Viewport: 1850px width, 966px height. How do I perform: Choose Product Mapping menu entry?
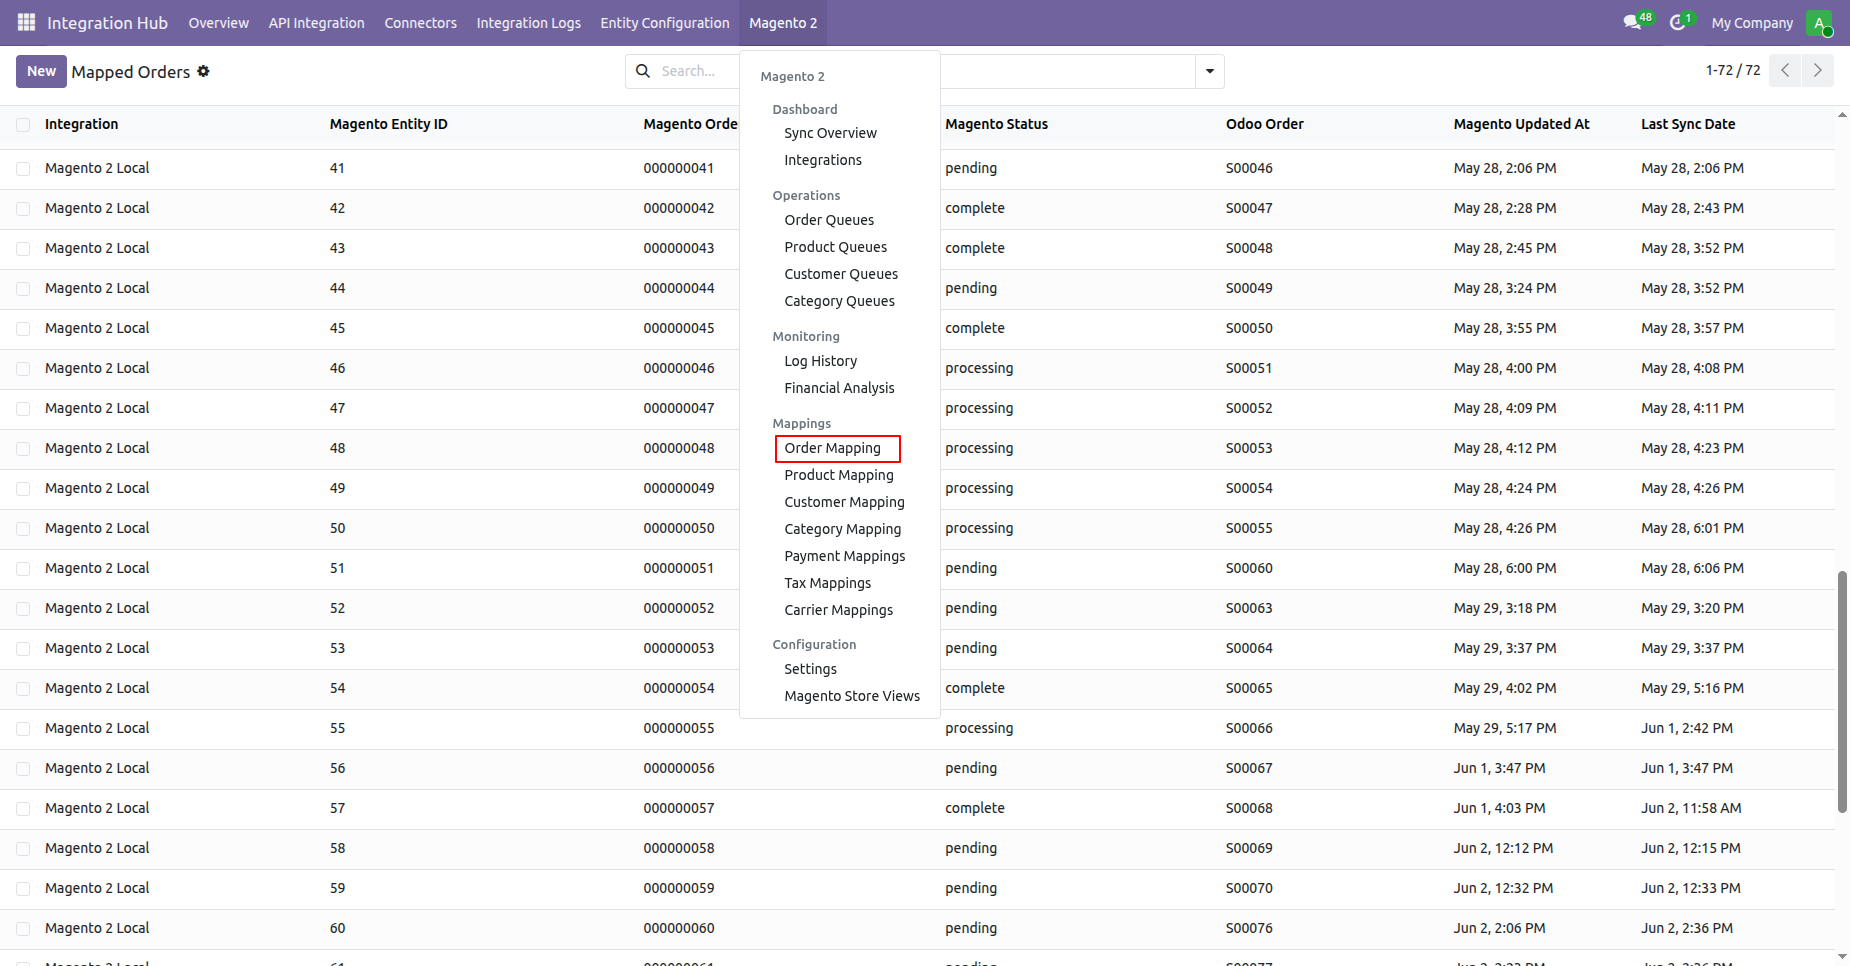[x=839, y=475]
